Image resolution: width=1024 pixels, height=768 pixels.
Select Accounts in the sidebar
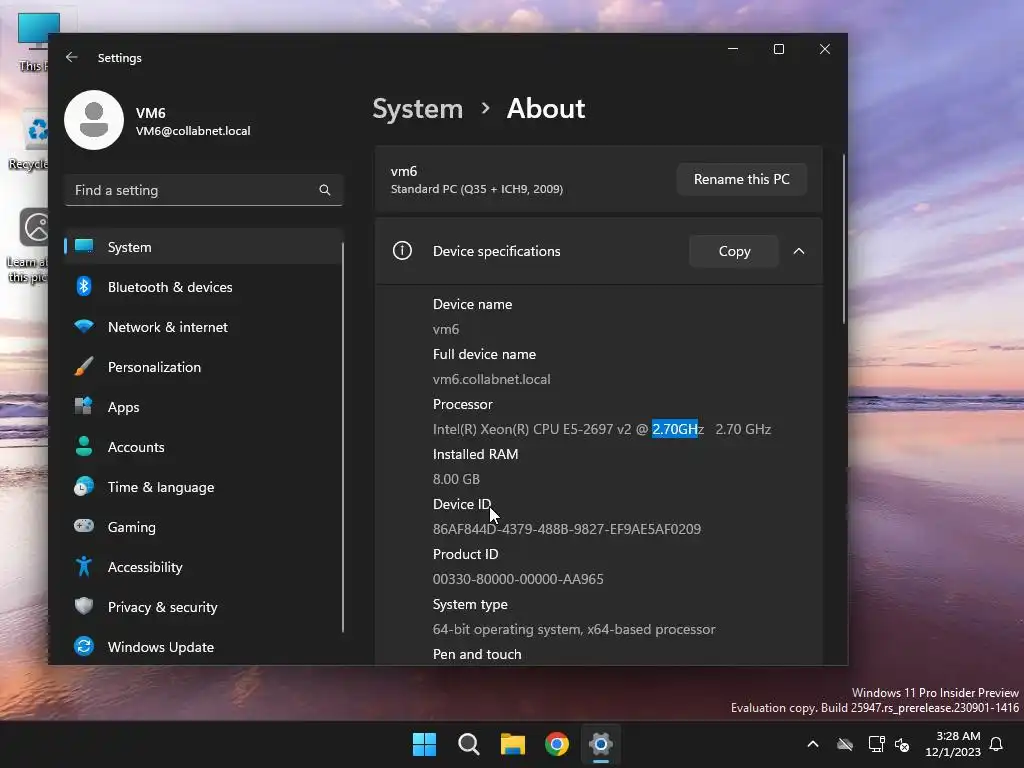tap(204, 447)
